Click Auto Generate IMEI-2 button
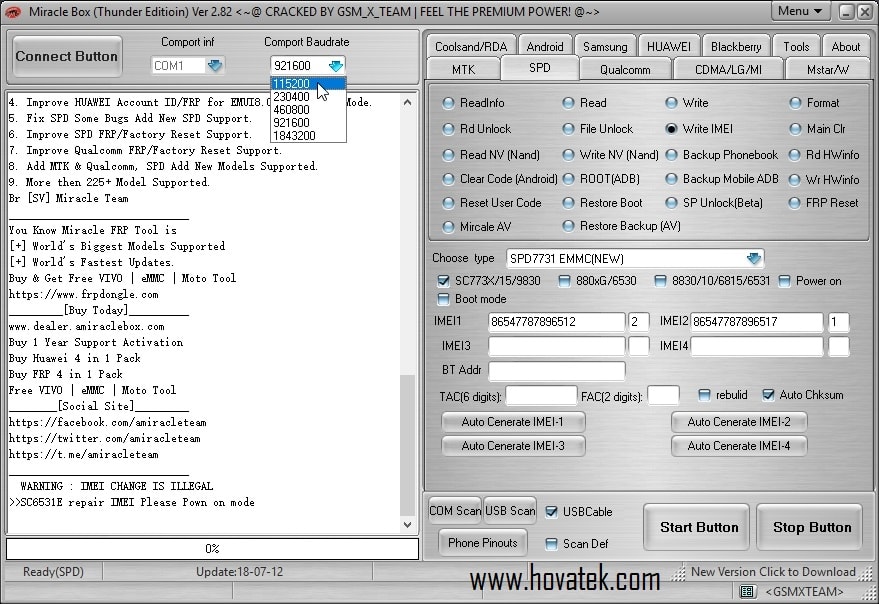Image resolution: width=879 pixels, height=604 pixels. (739, 422)
